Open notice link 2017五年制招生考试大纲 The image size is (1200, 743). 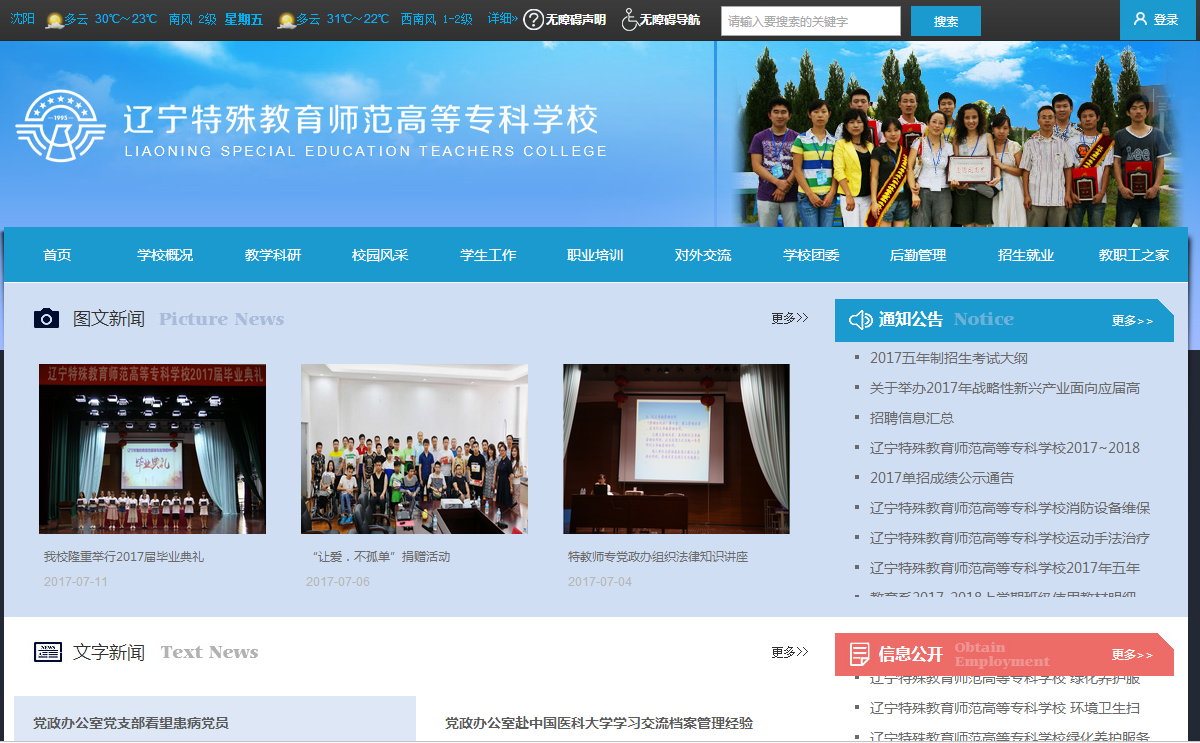[948, 358]
